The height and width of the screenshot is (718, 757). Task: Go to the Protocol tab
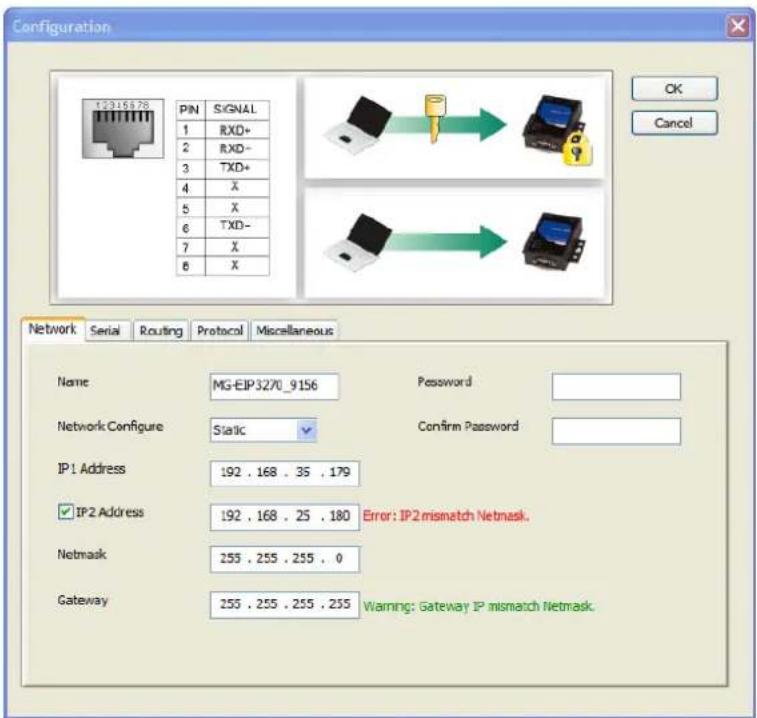click(x=220, y=331)
